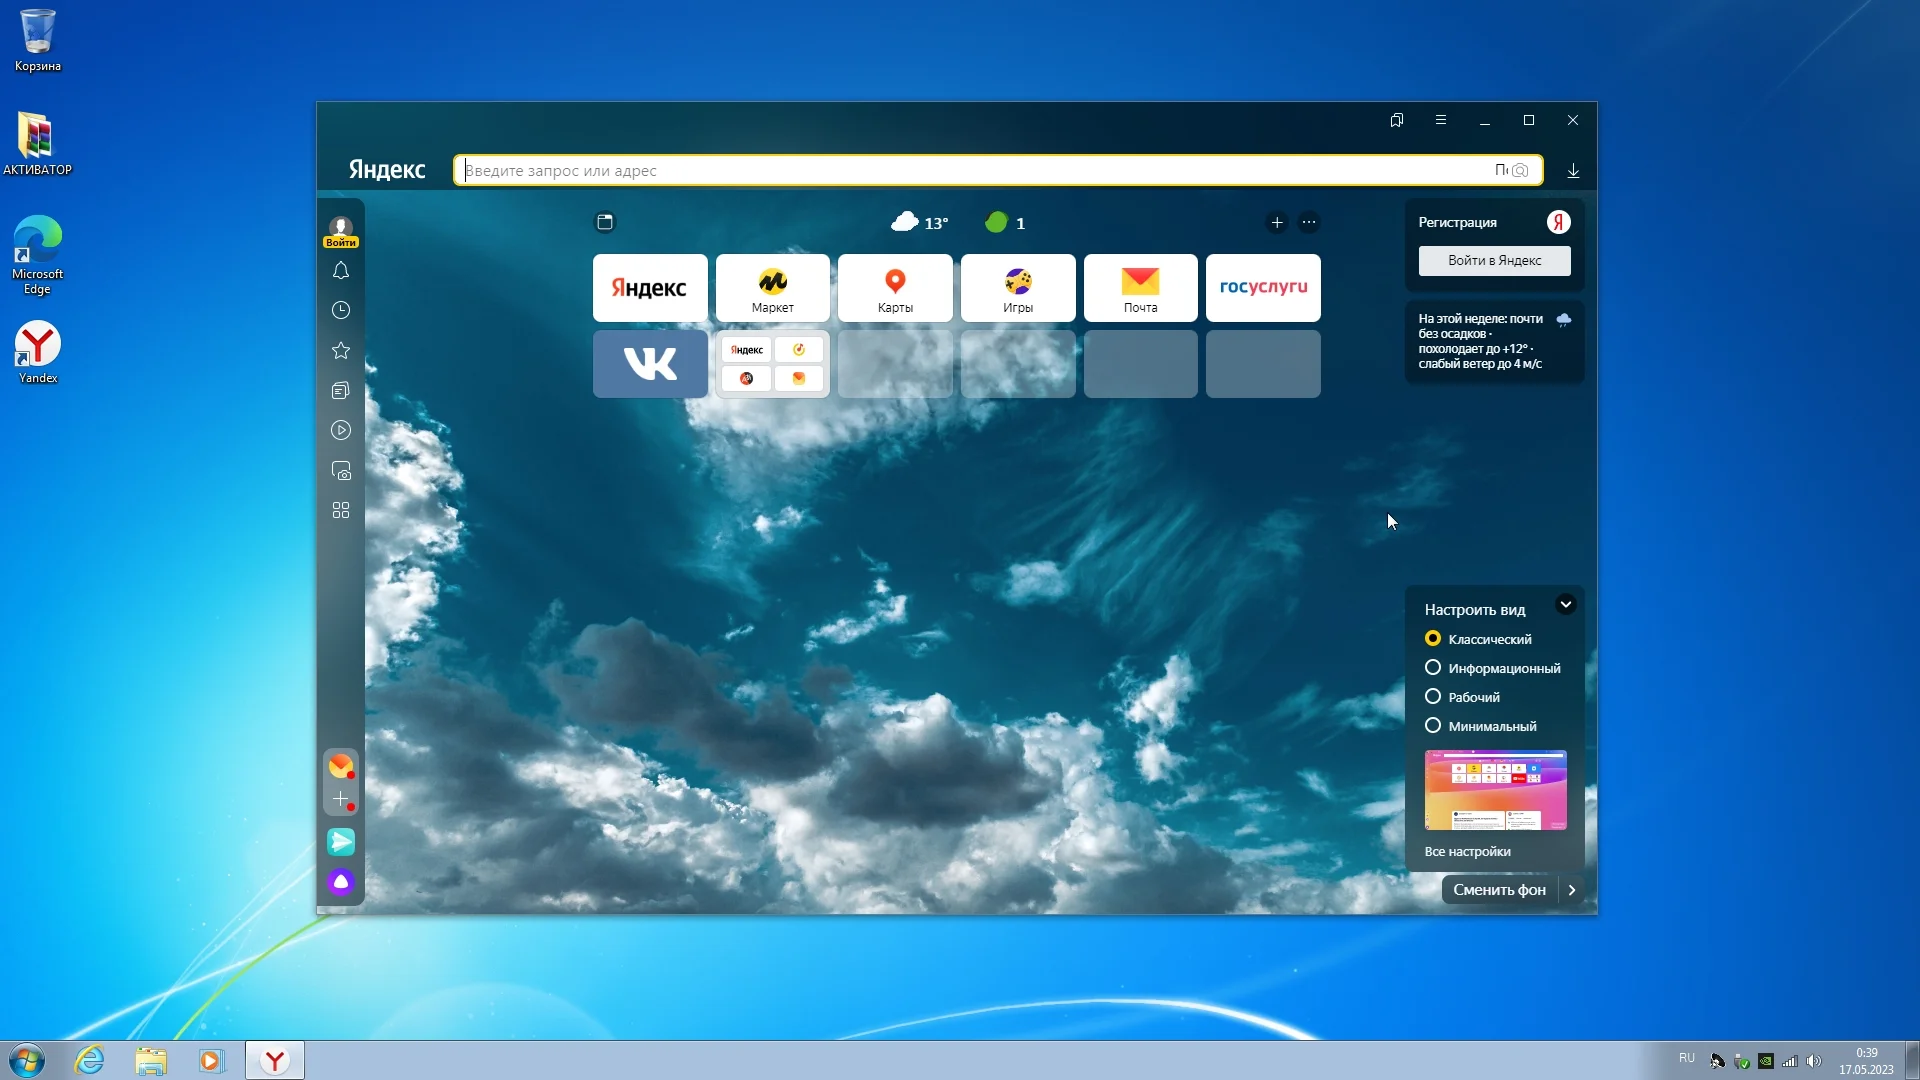Open the Почта tile
The height and width of the screenshot is (1080, 1920).
(x=1140, y=288)
